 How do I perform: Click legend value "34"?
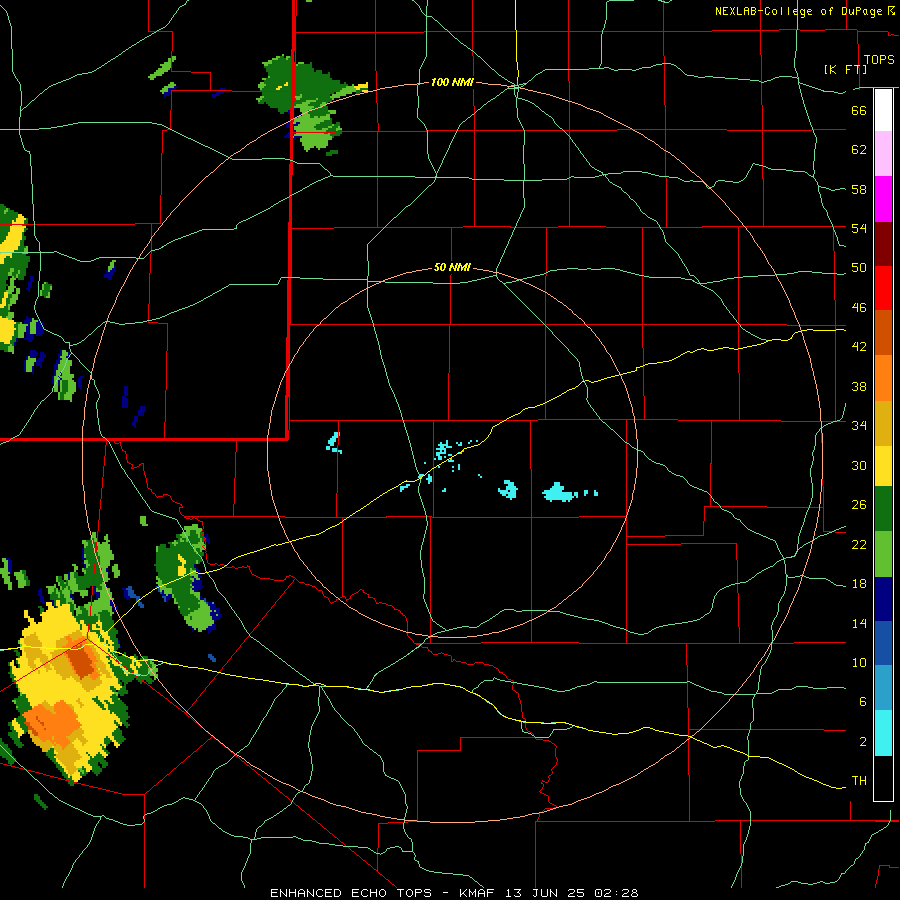(x=859, y=426)
